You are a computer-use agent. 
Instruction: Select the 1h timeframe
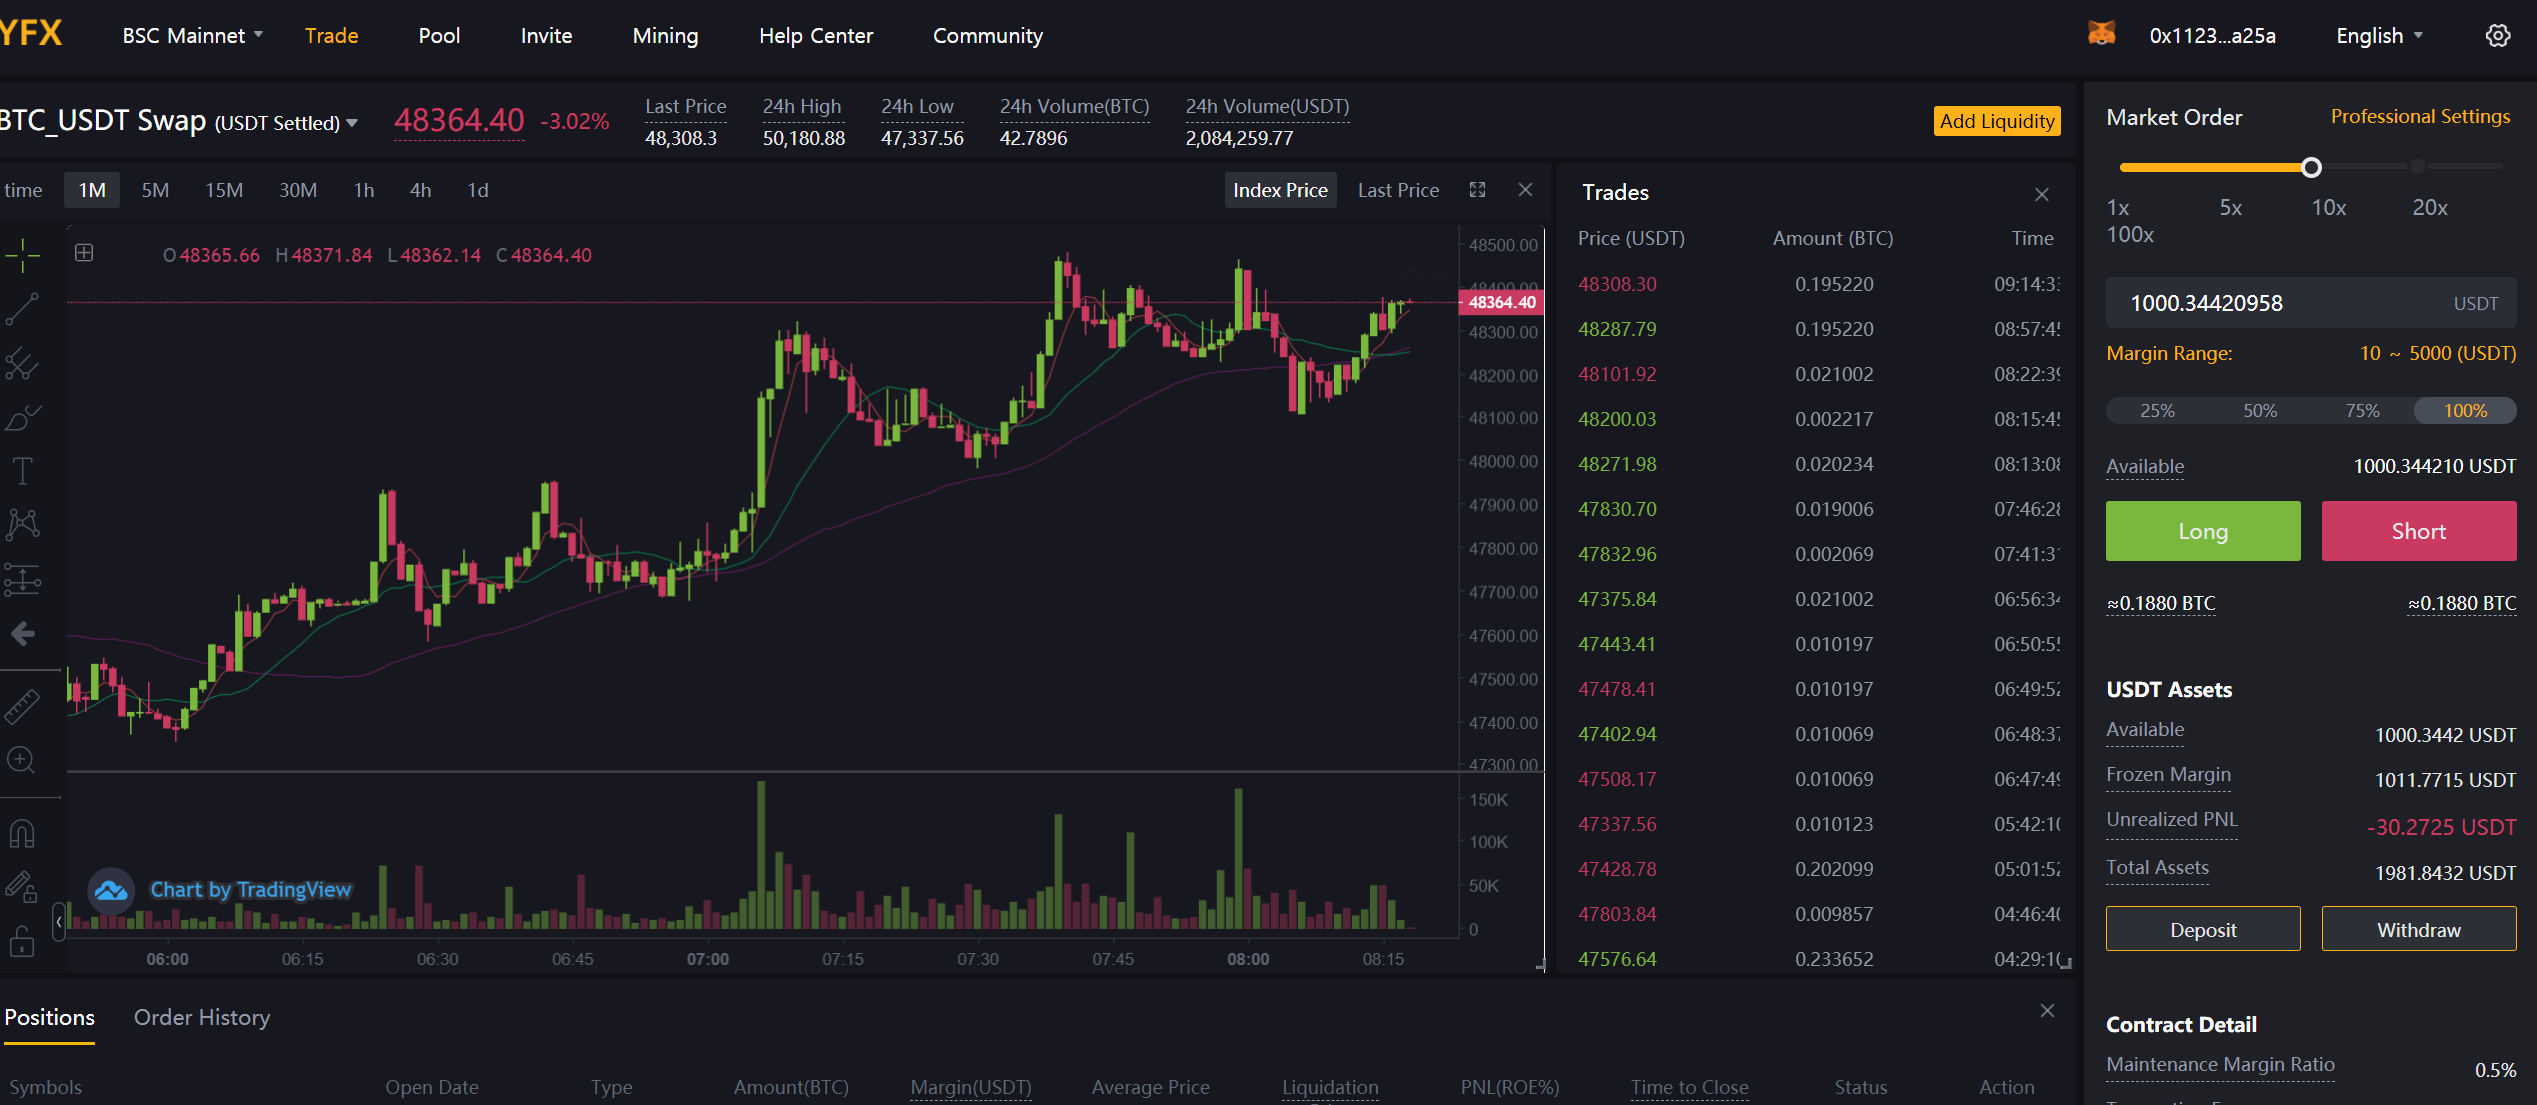click(364, 190)
